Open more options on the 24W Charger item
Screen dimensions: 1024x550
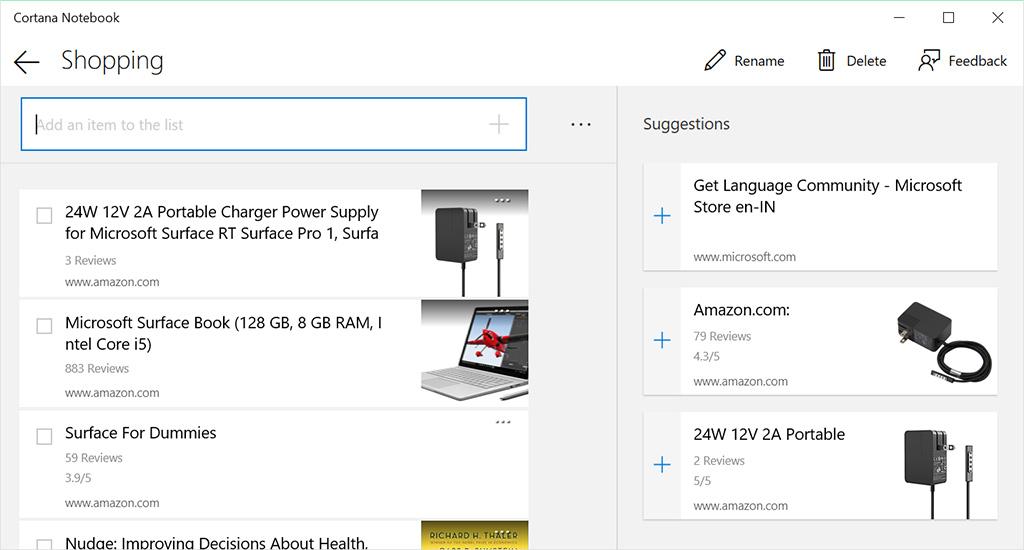click(502, 200)
